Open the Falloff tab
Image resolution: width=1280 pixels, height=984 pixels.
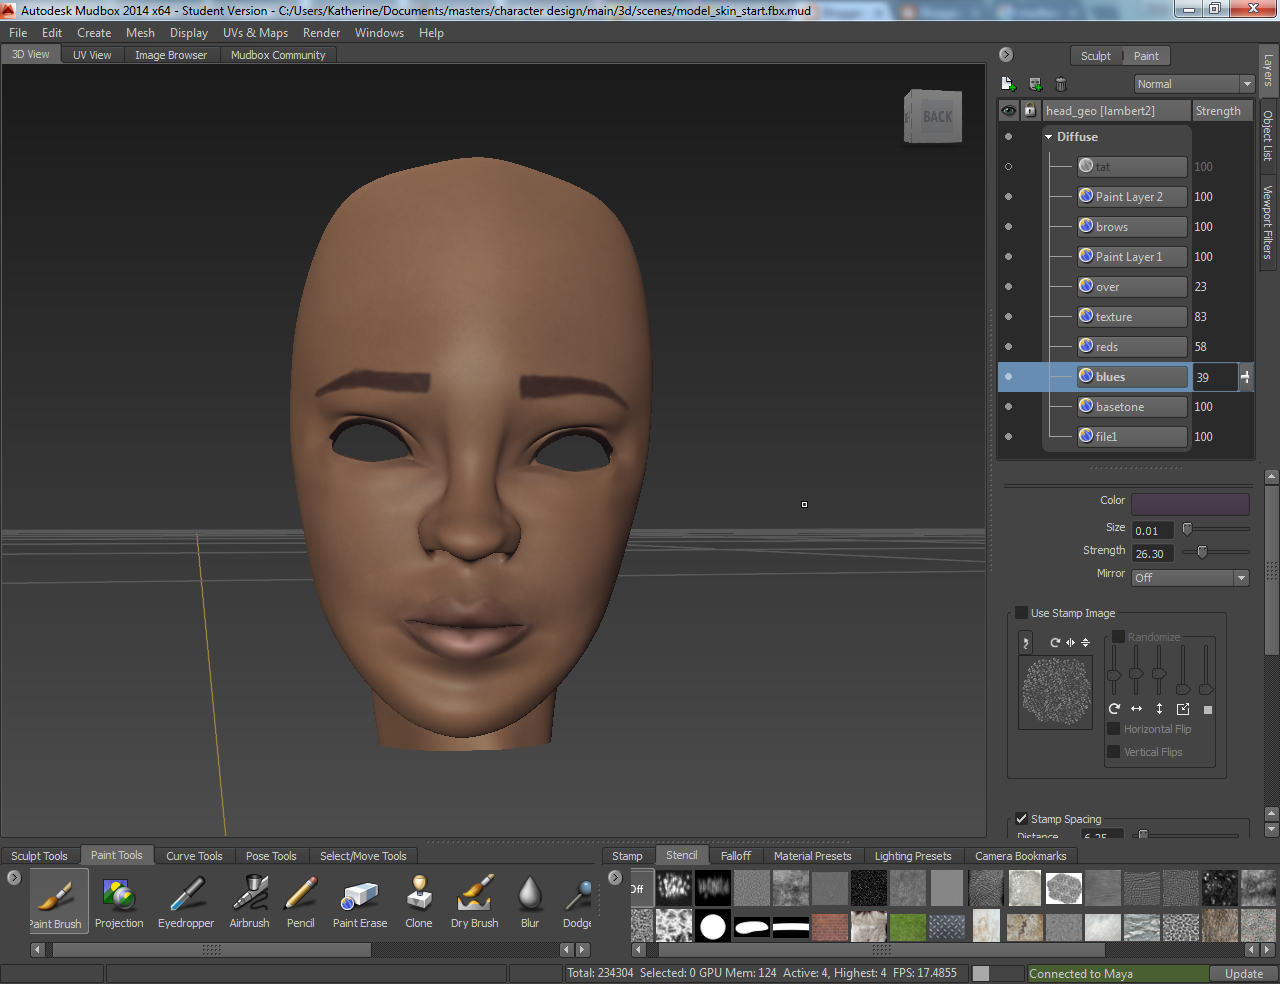point(736,856)
